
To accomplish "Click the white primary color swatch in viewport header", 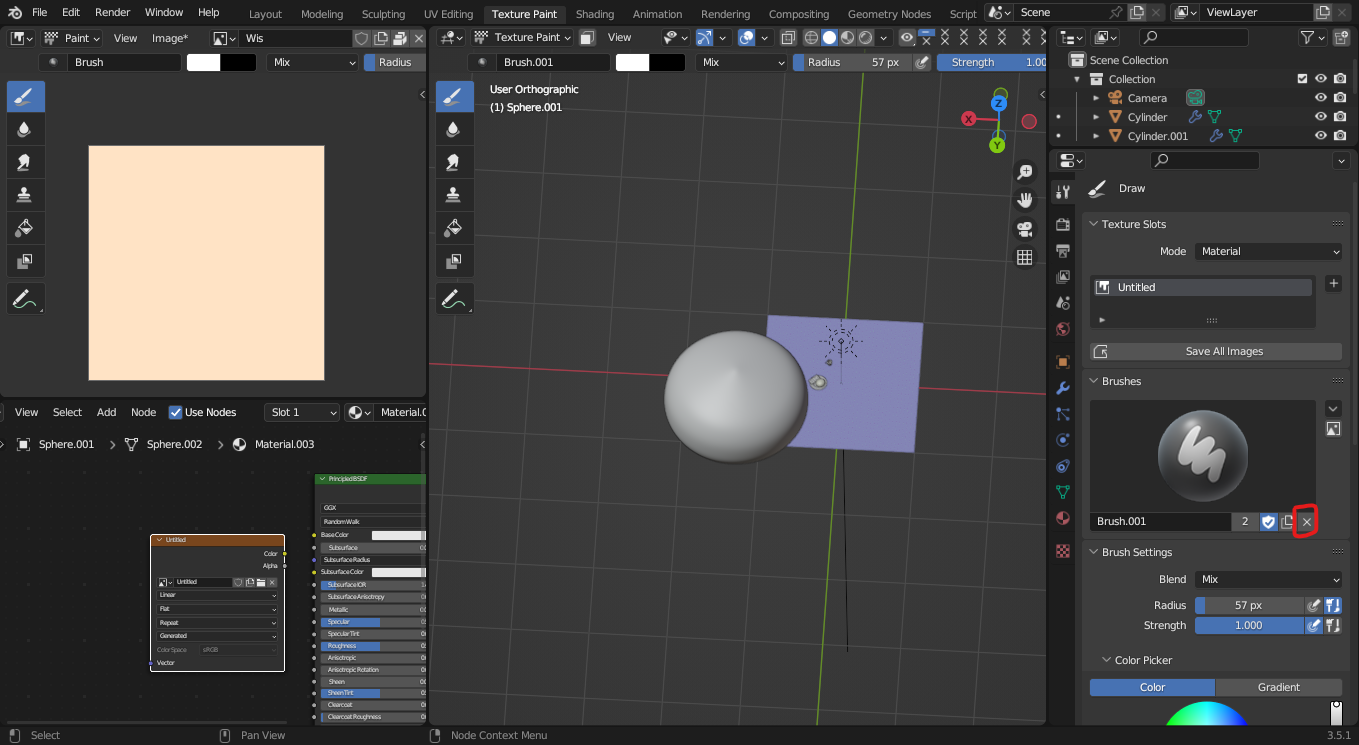I will click(x=632, y=62).
